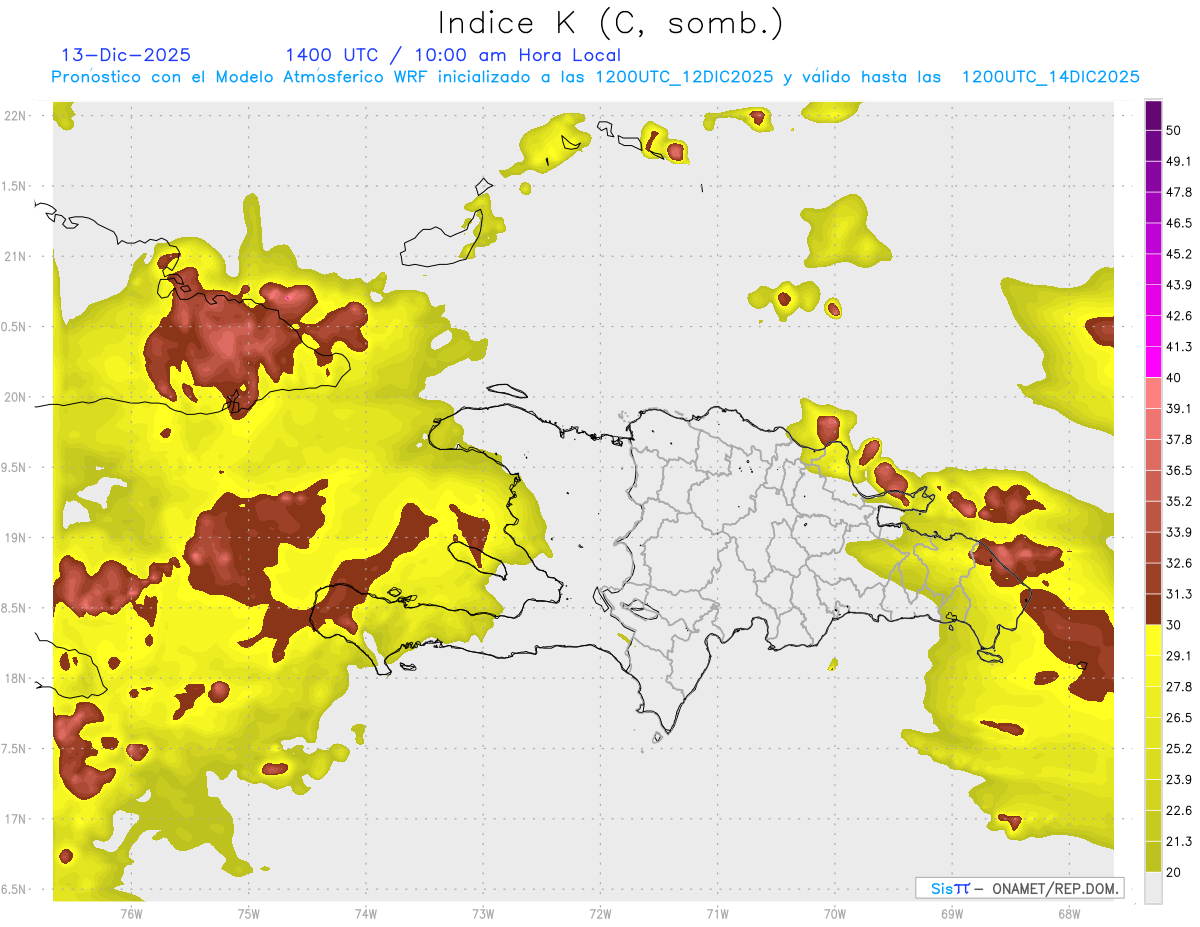Viewport: 1200px width, 927px height.
Task: Click the magenta legend swatch between 40 and 41.3
Action: [1153, 362]
